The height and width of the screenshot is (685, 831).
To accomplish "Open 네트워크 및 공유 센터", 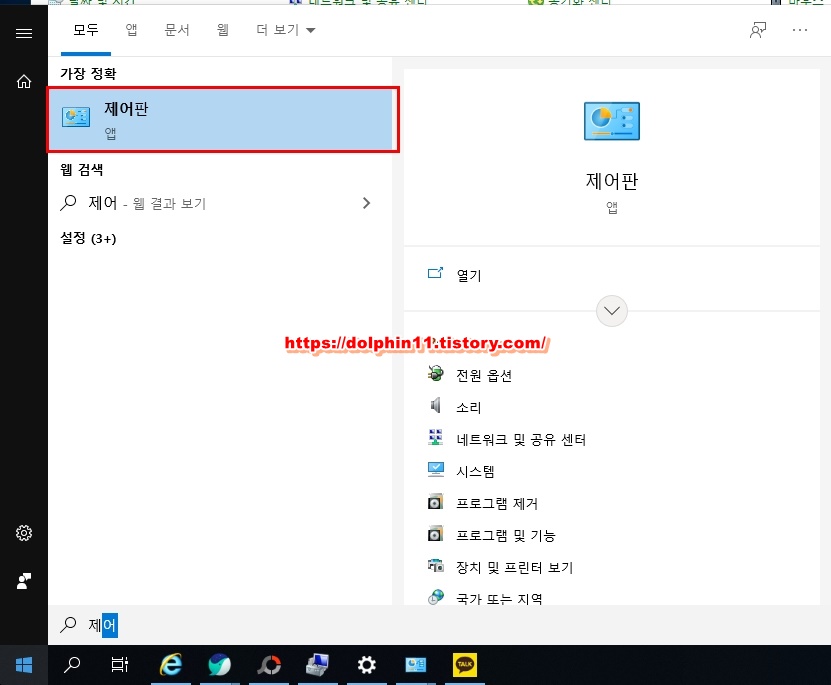I will [x=521, y=440].
